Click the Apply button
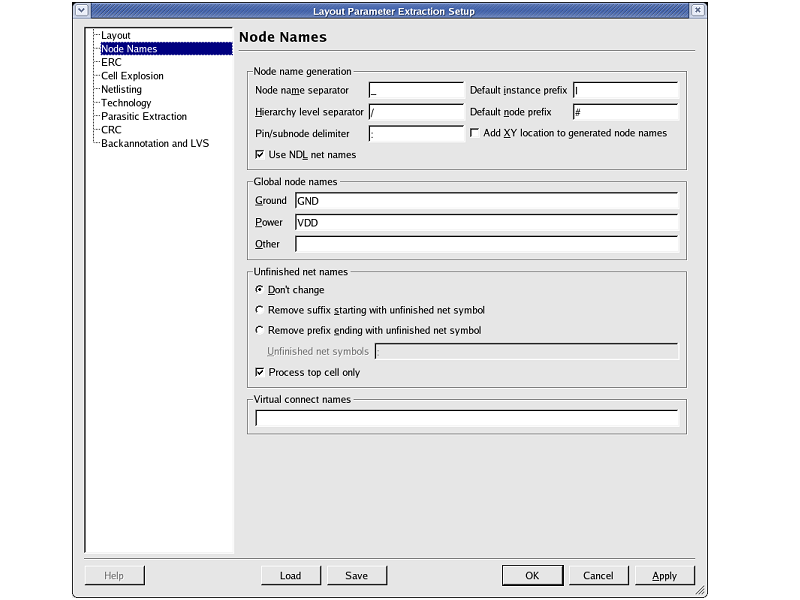Viewport: 800px width, 600px height. click(664, 575)
